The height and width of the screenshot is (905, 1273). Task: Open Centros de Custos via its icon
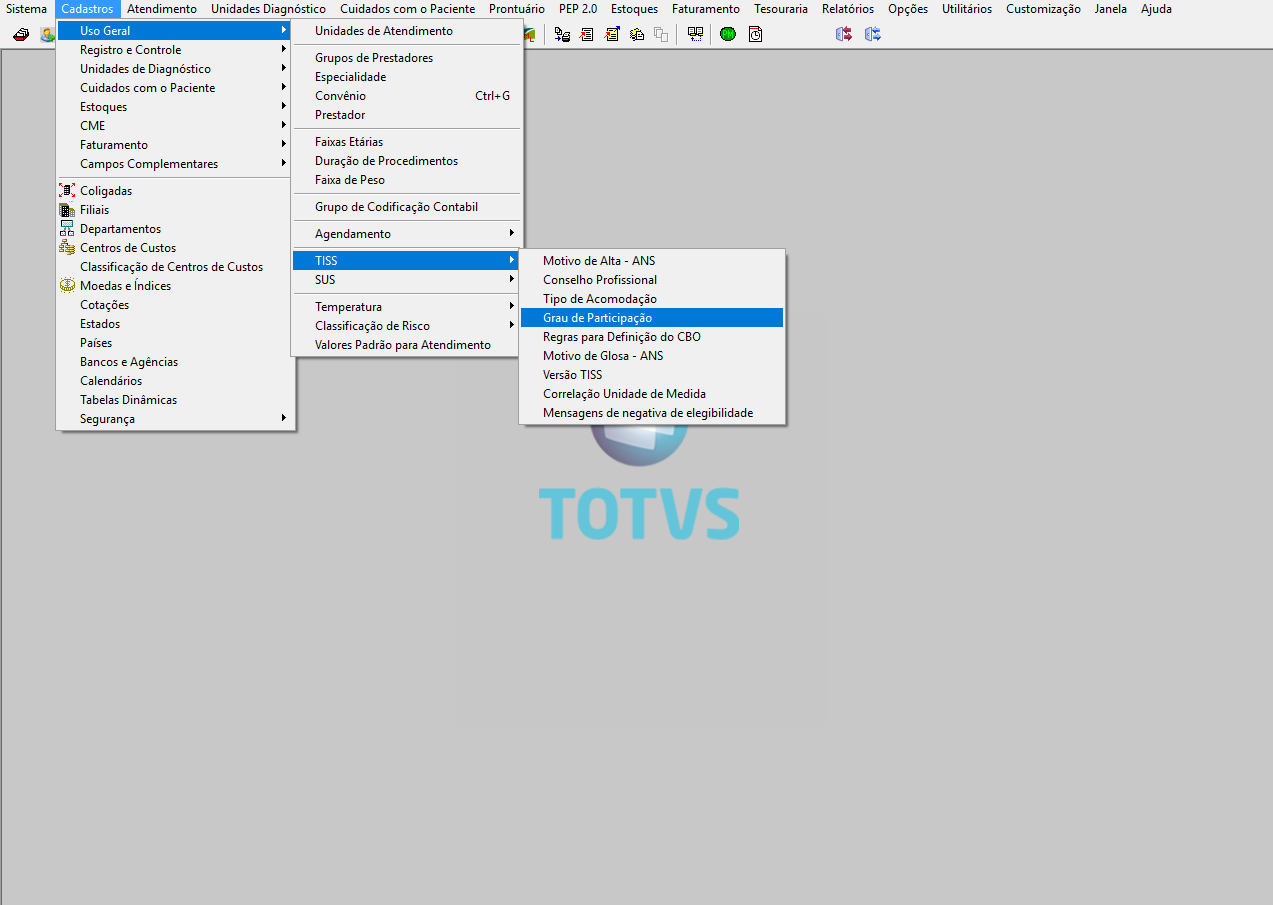pyautogui.click(x=67, y=248)
